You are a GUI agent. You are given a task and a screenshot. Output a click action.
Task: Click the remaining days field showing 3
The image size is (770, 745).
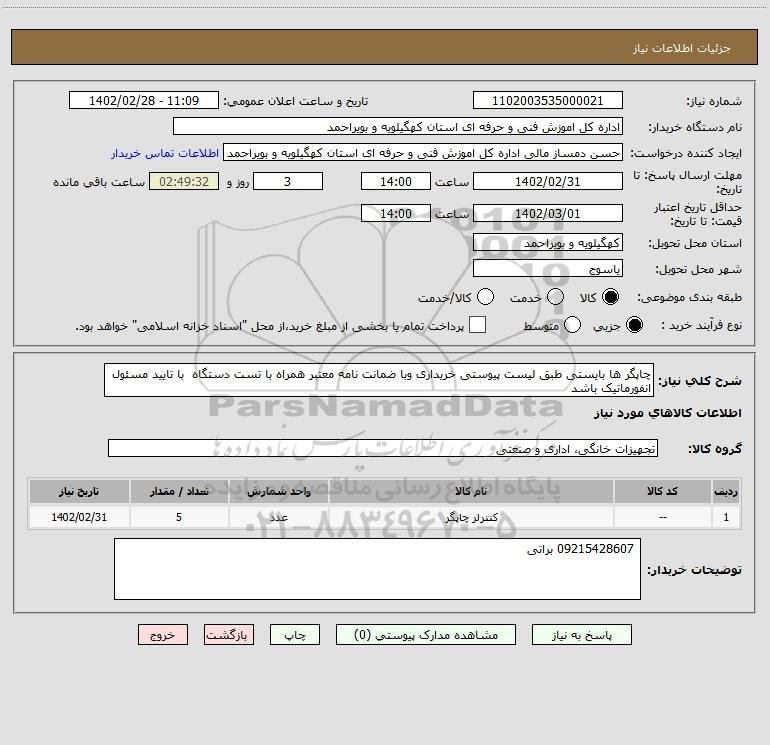pyautogui.click(x=288, y=181)
